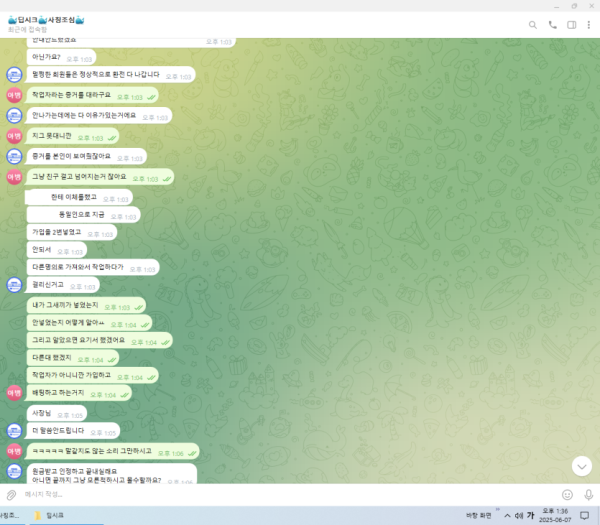The image size is (600, 525).
Task: Click the paperclip attach file icon
Action: coord(11,495)
